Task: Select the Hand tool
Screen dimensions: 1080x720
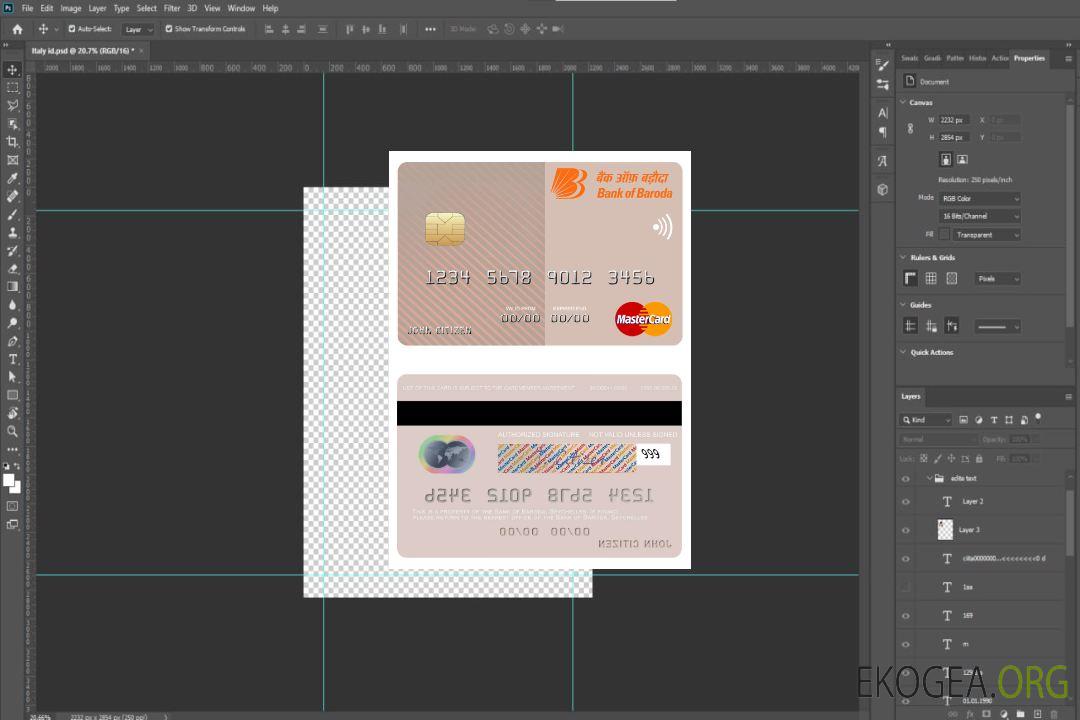Action: pos(12,413)
